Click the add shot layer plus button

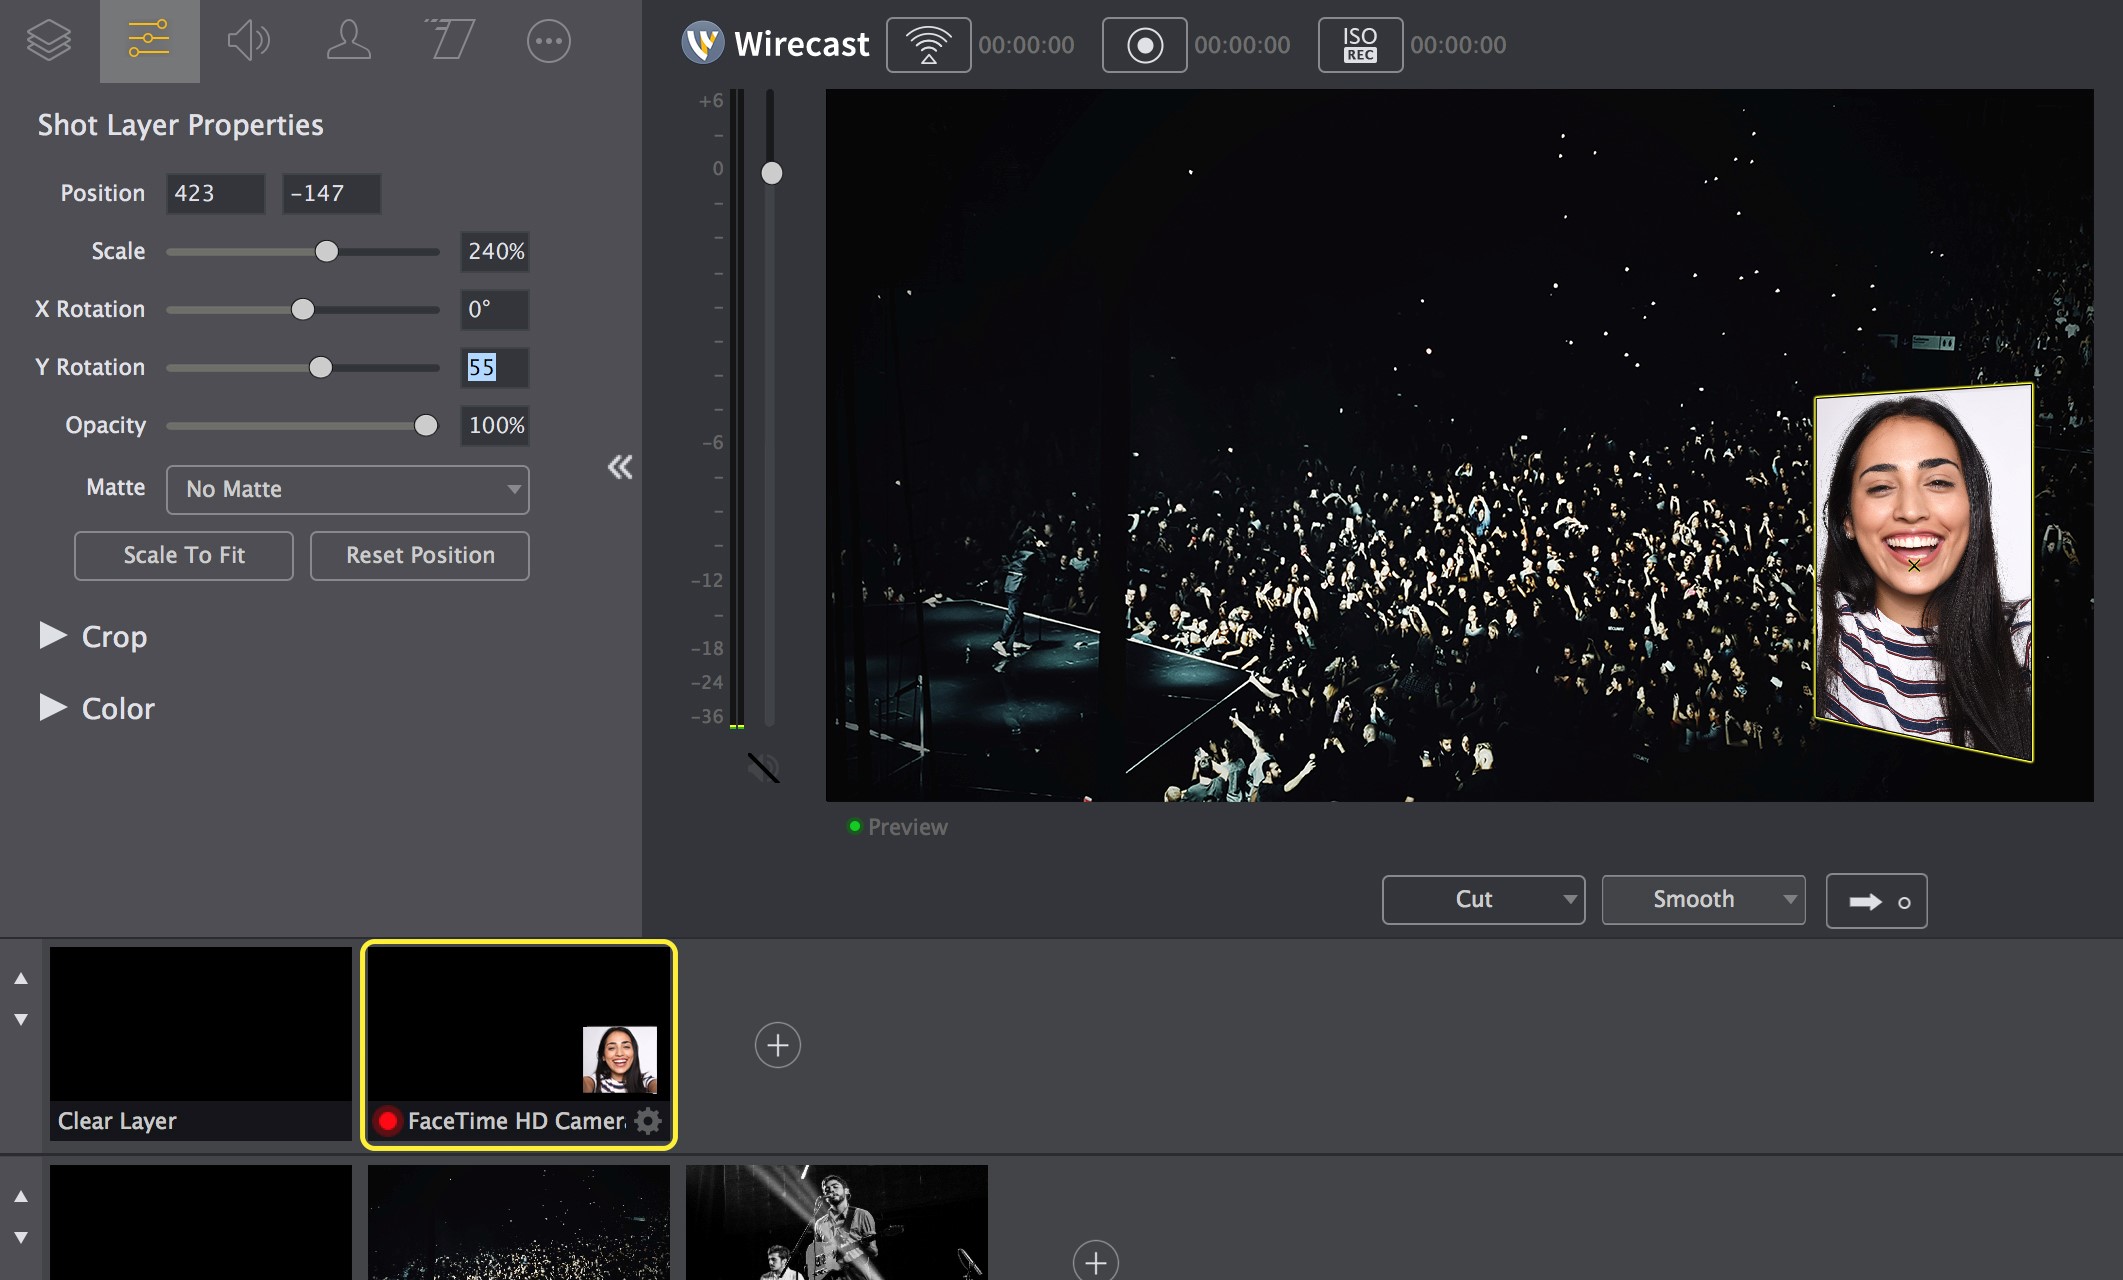click(778, 1043)
